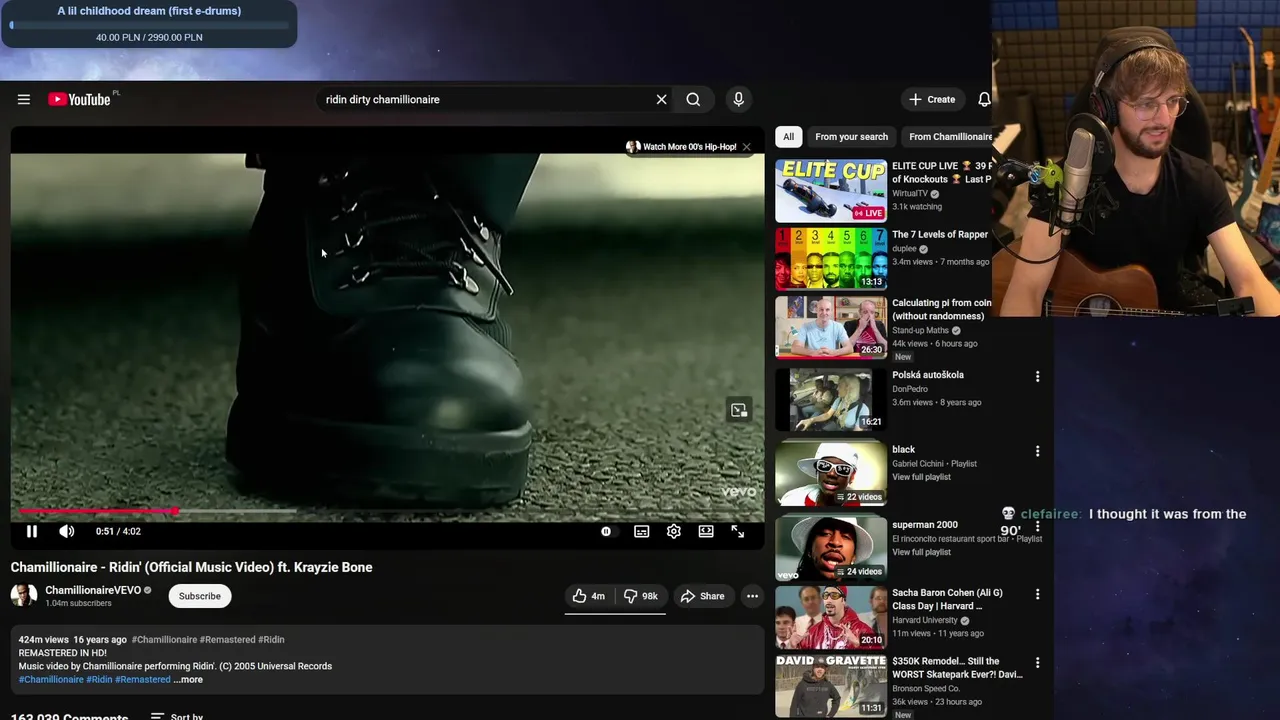The width and height of the screenshot is (1280, 720).
Task: Click the video title Chamillionaire - Ridin'
Action: tap(192, 567)
